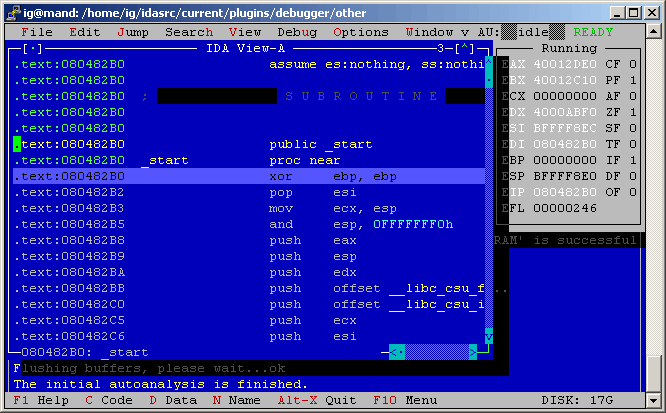The width and height of the screenshot is (666, 413).
Task: Click D Data in the status line
Action: [x=173, y=400]
